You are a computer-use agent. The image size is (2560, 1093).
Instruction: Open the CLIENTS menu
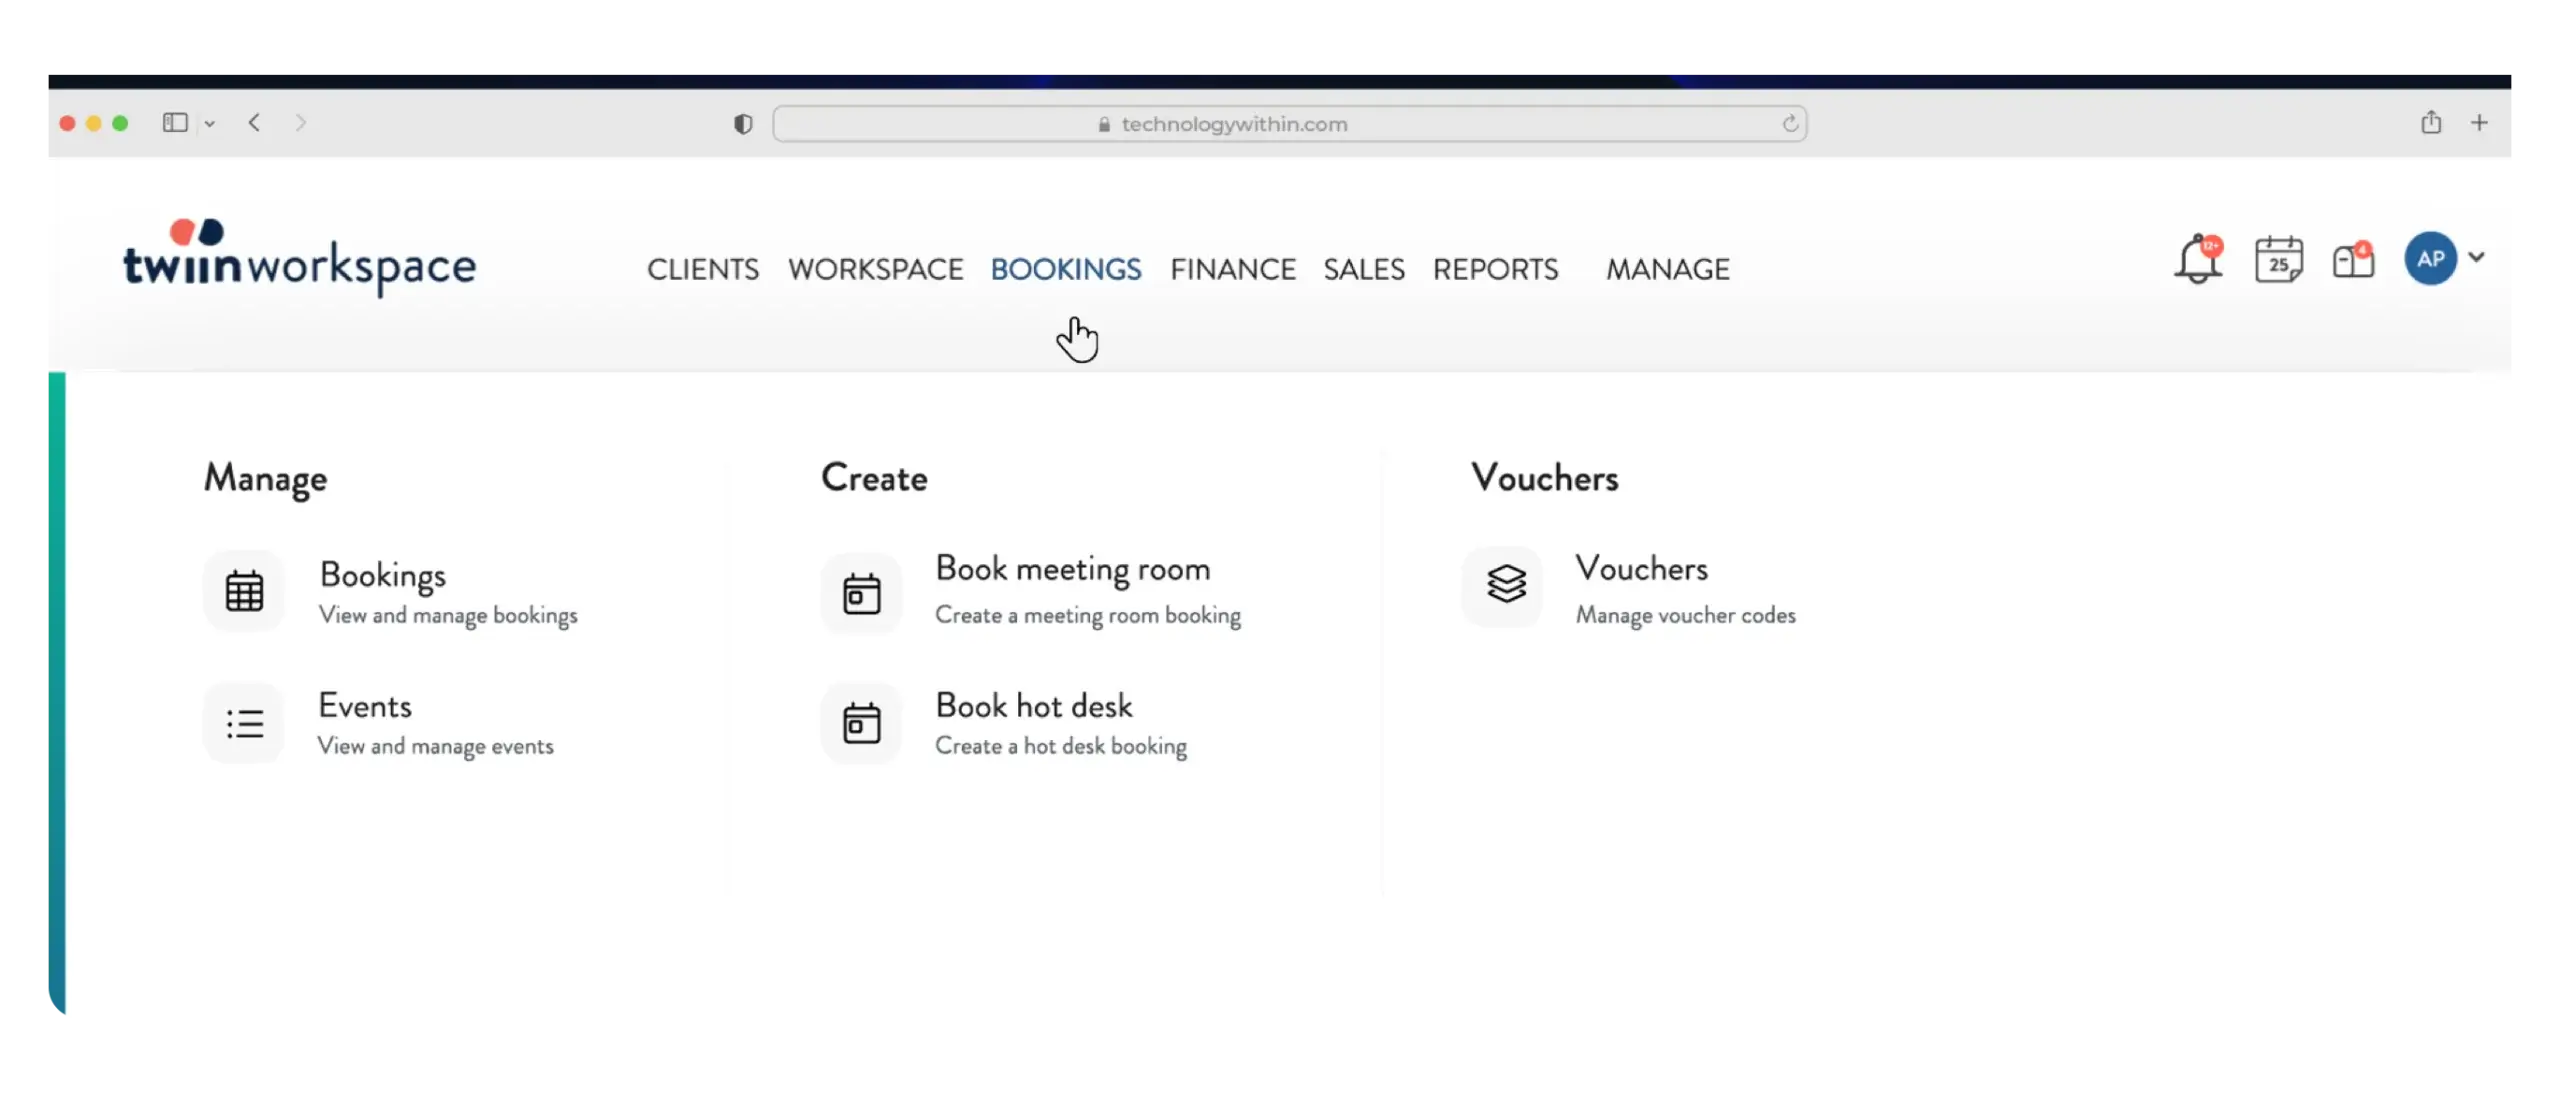point(702,269)
